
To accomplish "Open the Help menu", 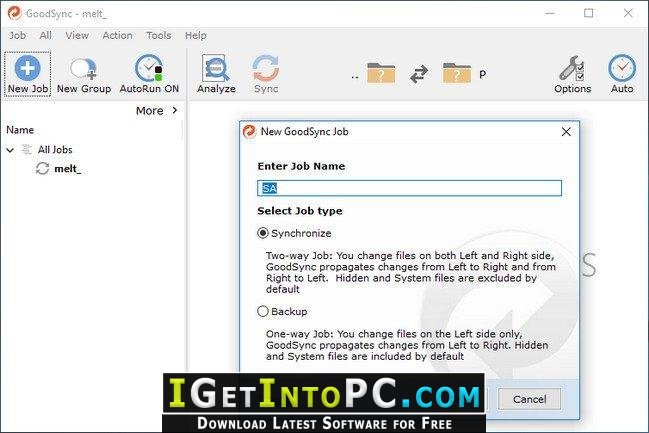I will pos(195,36).
